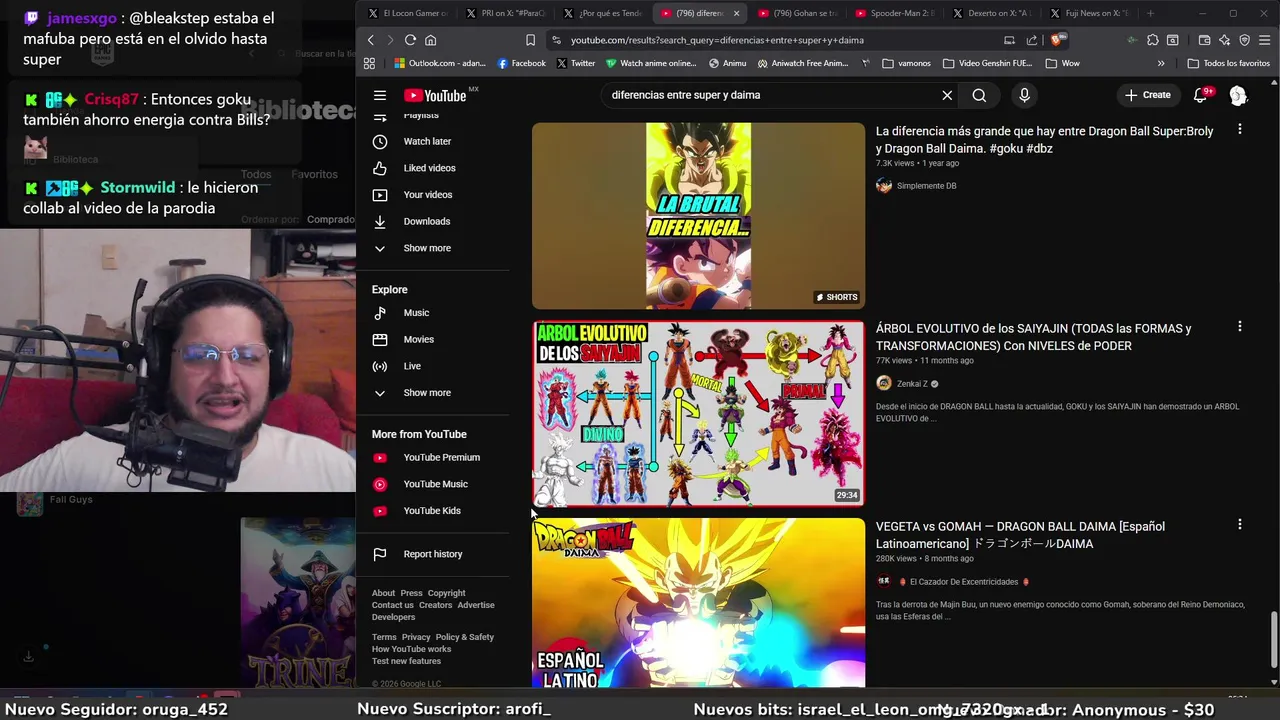
Task: Show hidden bookmarks with the double chevron
Action: [1161, 63]
